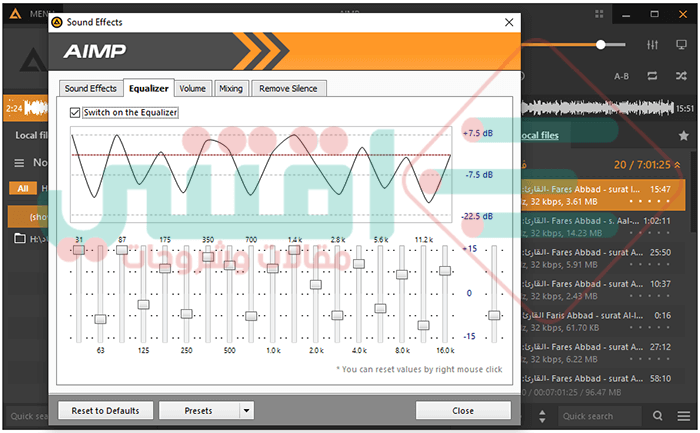Click the up/down sort arrows icon
The image size is (700, 433).
(x=542, y=416)
